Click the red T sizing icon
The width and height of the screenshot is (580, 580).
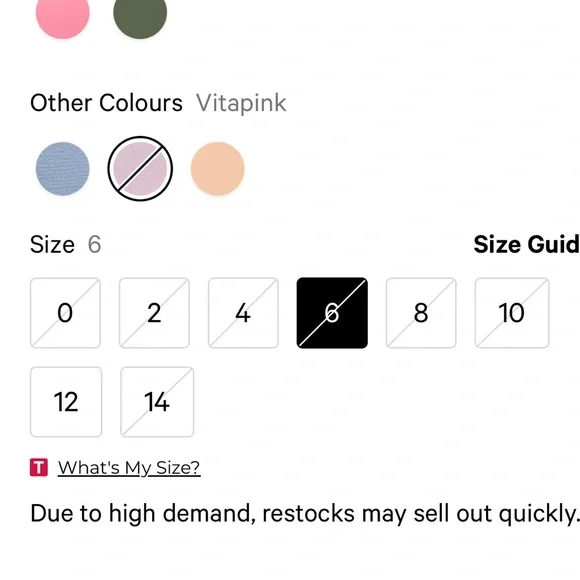[39, 468]
